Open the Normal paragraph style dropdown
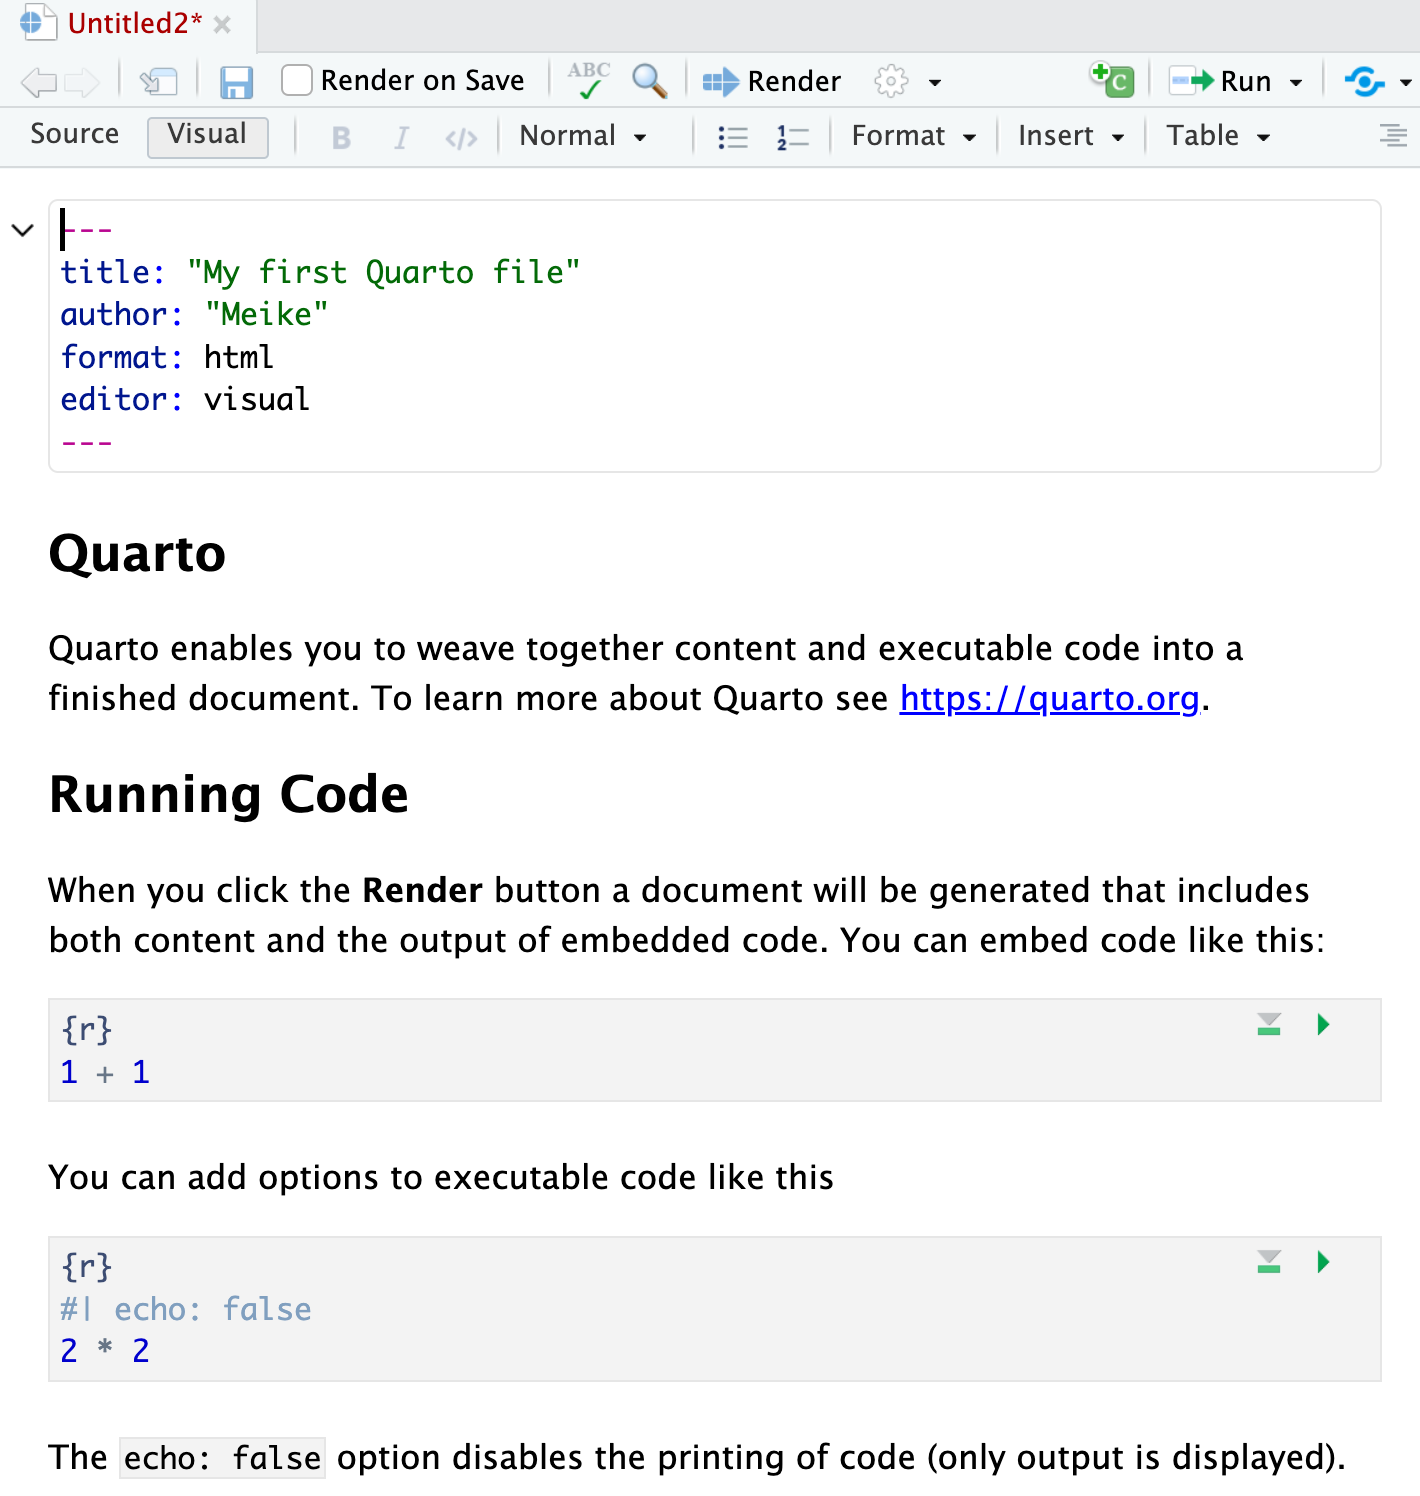This screenshot has height=1496, width=1420. (x=583, y=136)
